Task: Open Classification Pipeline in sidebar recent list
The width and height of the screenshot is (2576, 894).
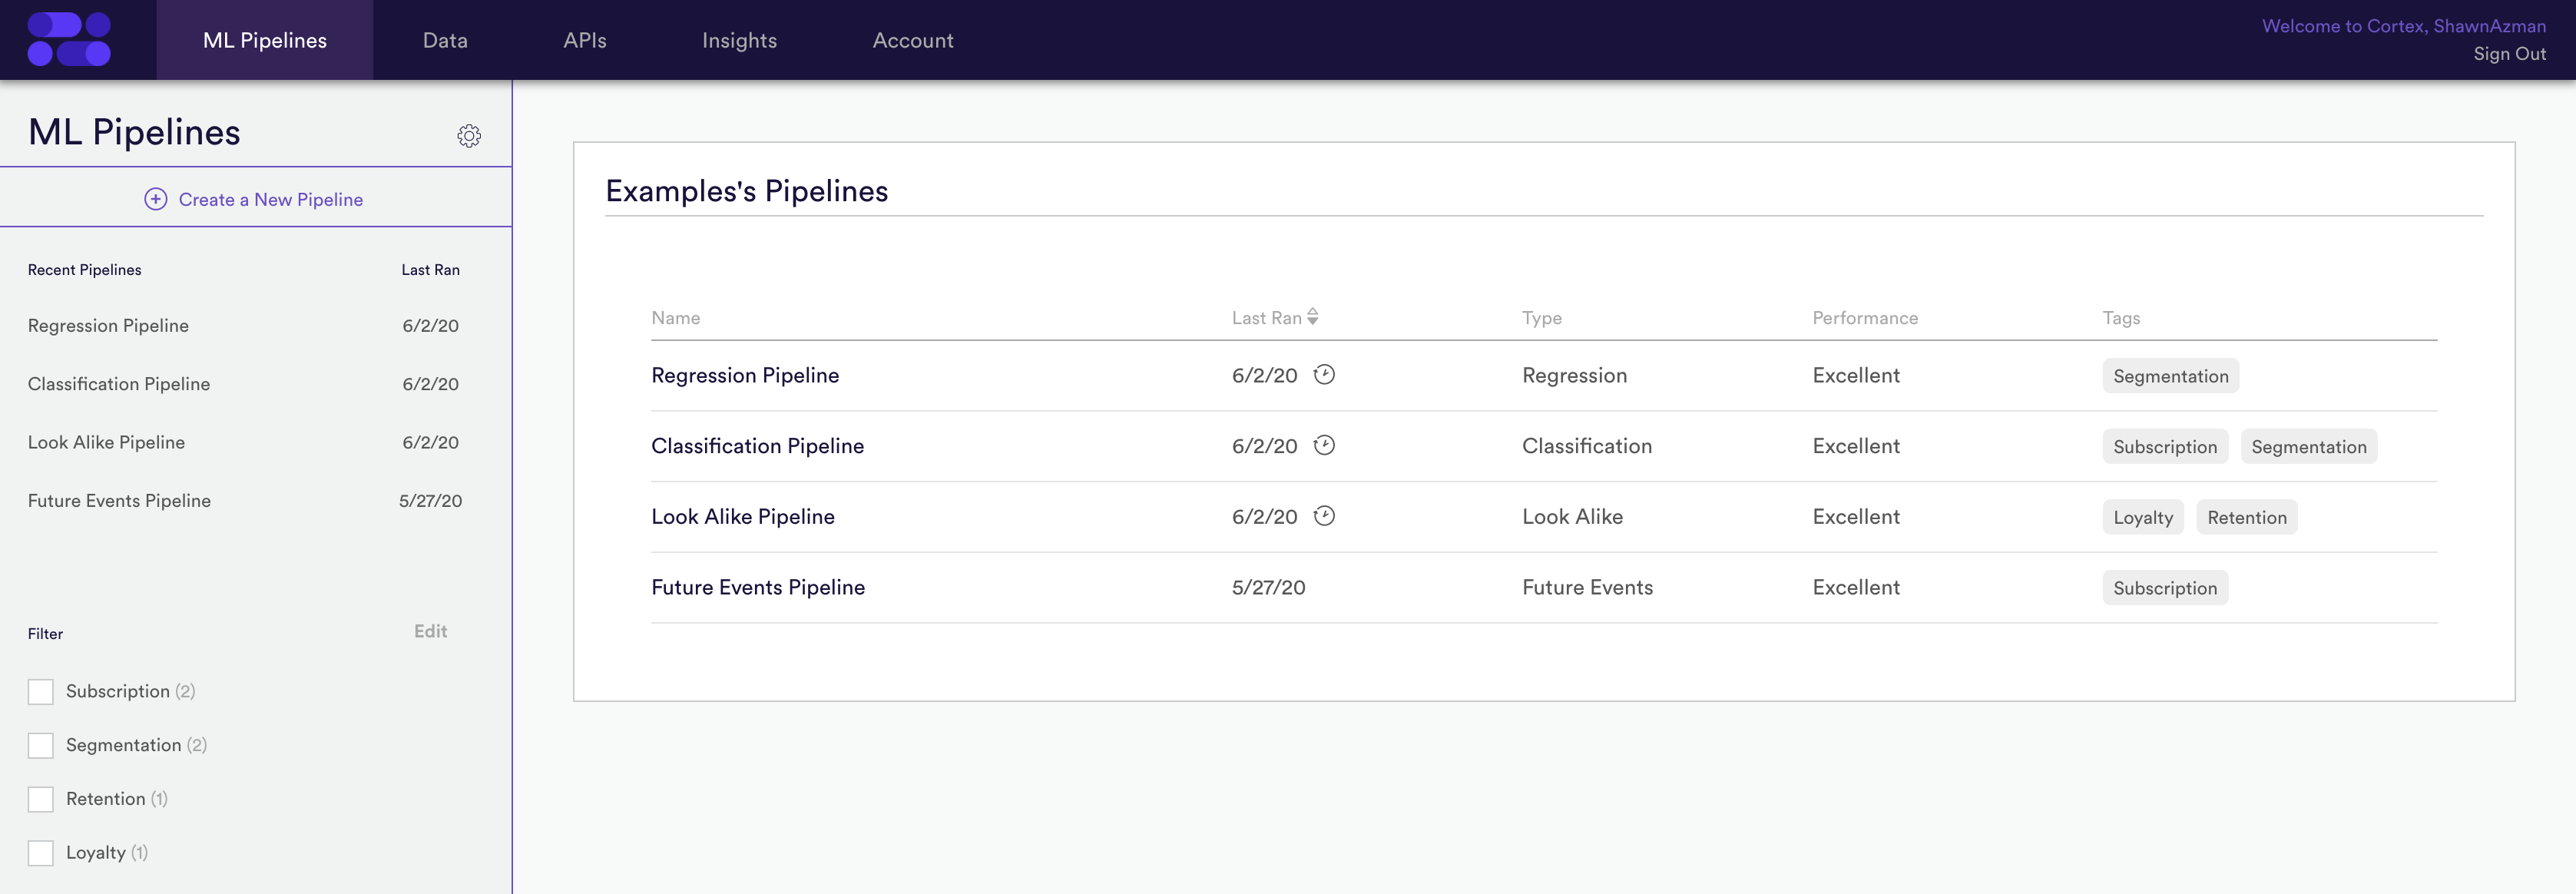Action: [119, 384]
